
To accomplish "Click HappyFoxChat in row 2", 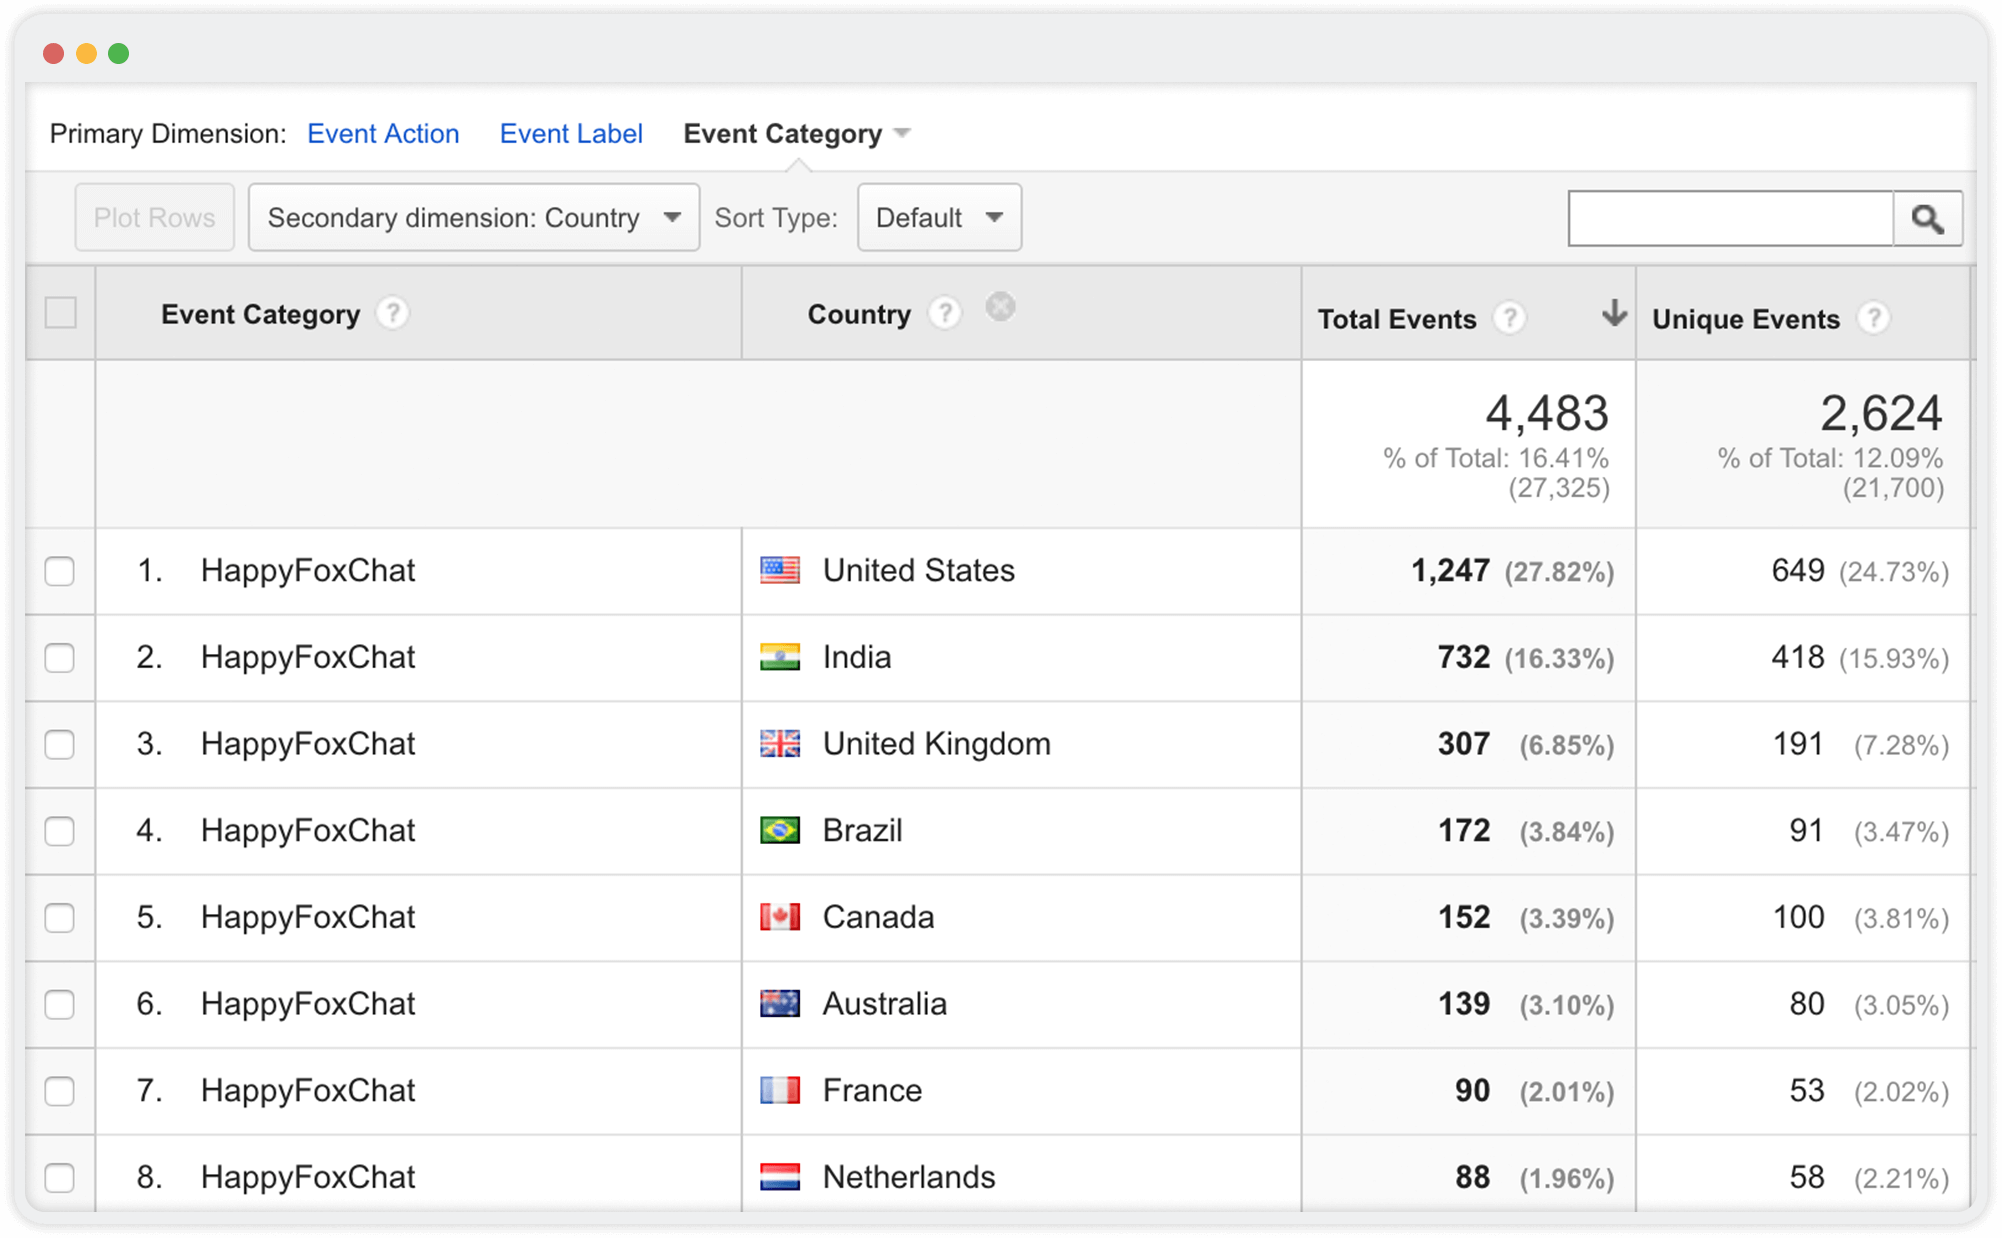I will (308, 657).
